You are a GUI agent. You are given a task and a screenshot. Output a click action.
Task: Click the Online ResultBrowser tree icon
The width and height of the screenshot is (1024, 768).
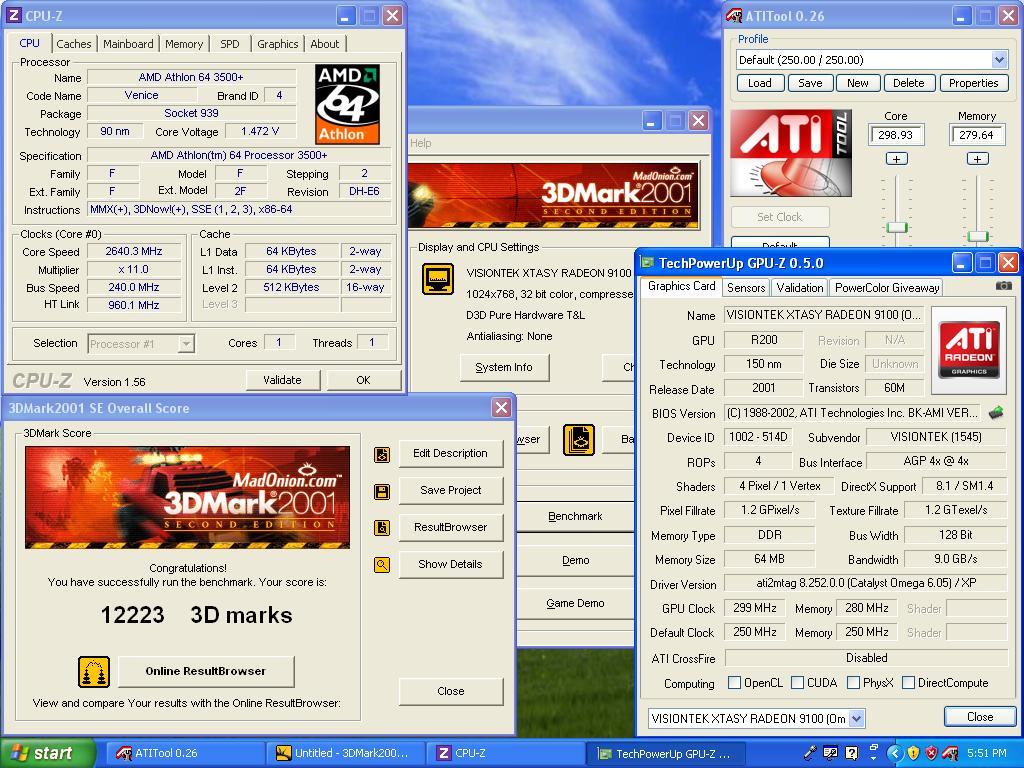94,671
